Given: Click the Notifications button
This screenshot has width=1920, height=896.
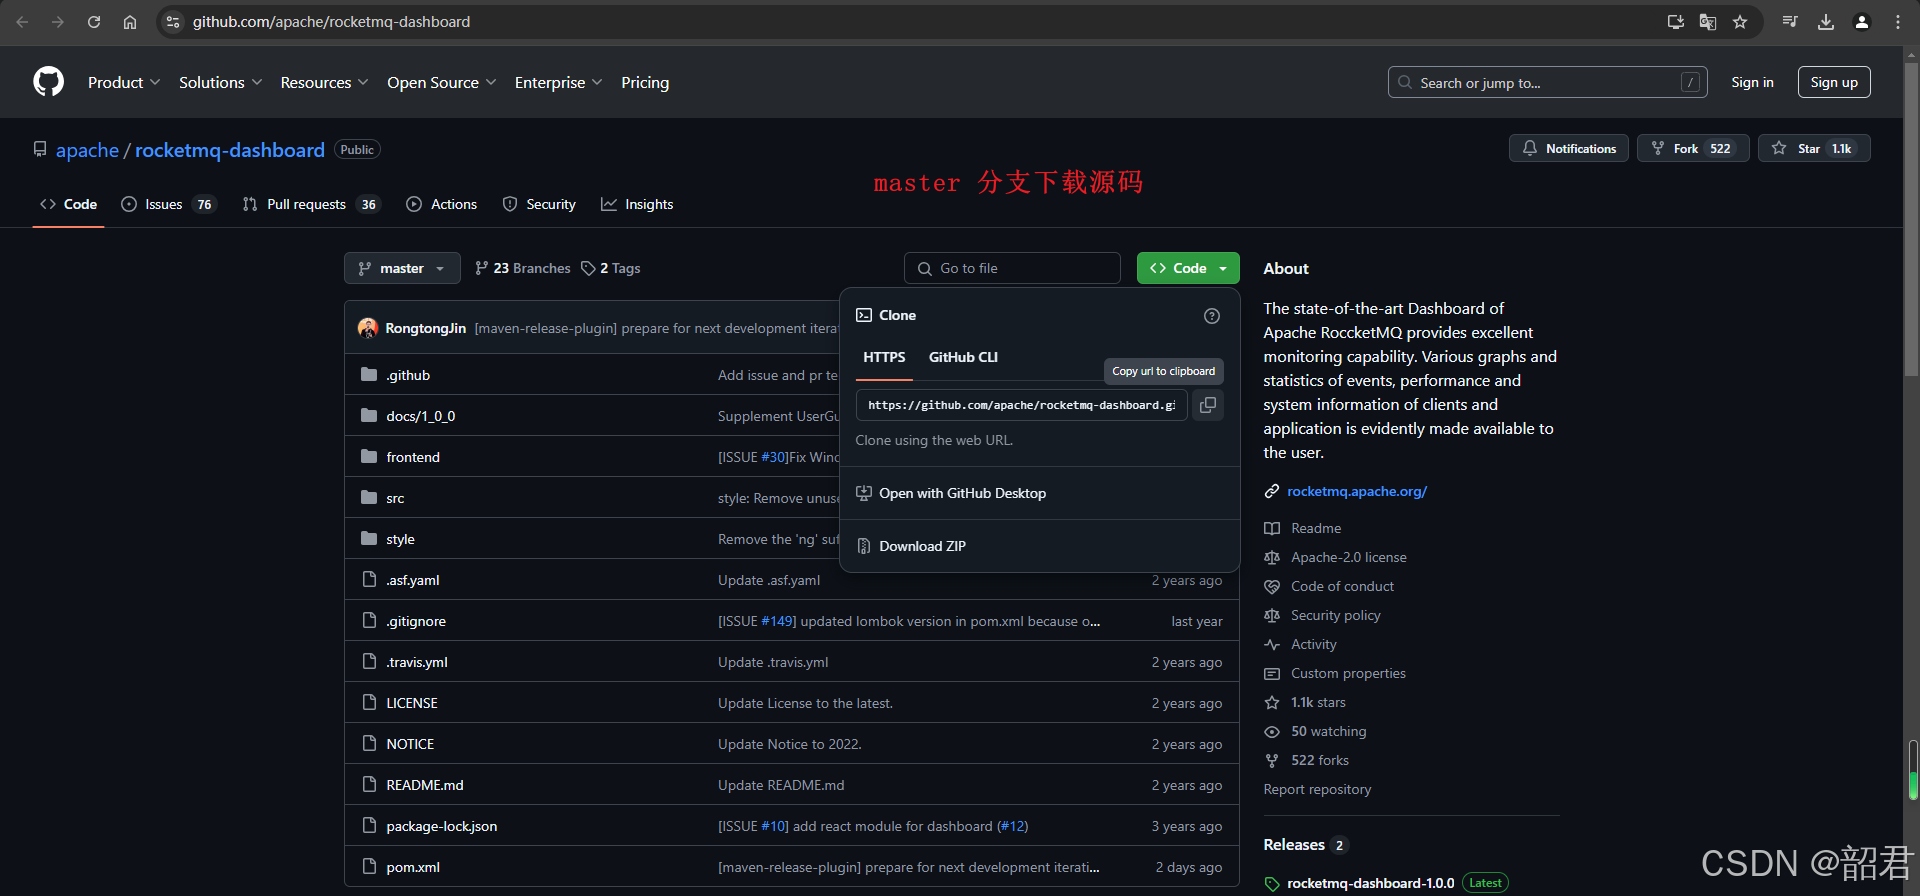Looking at the screenshot, I should pos(1568,148).
